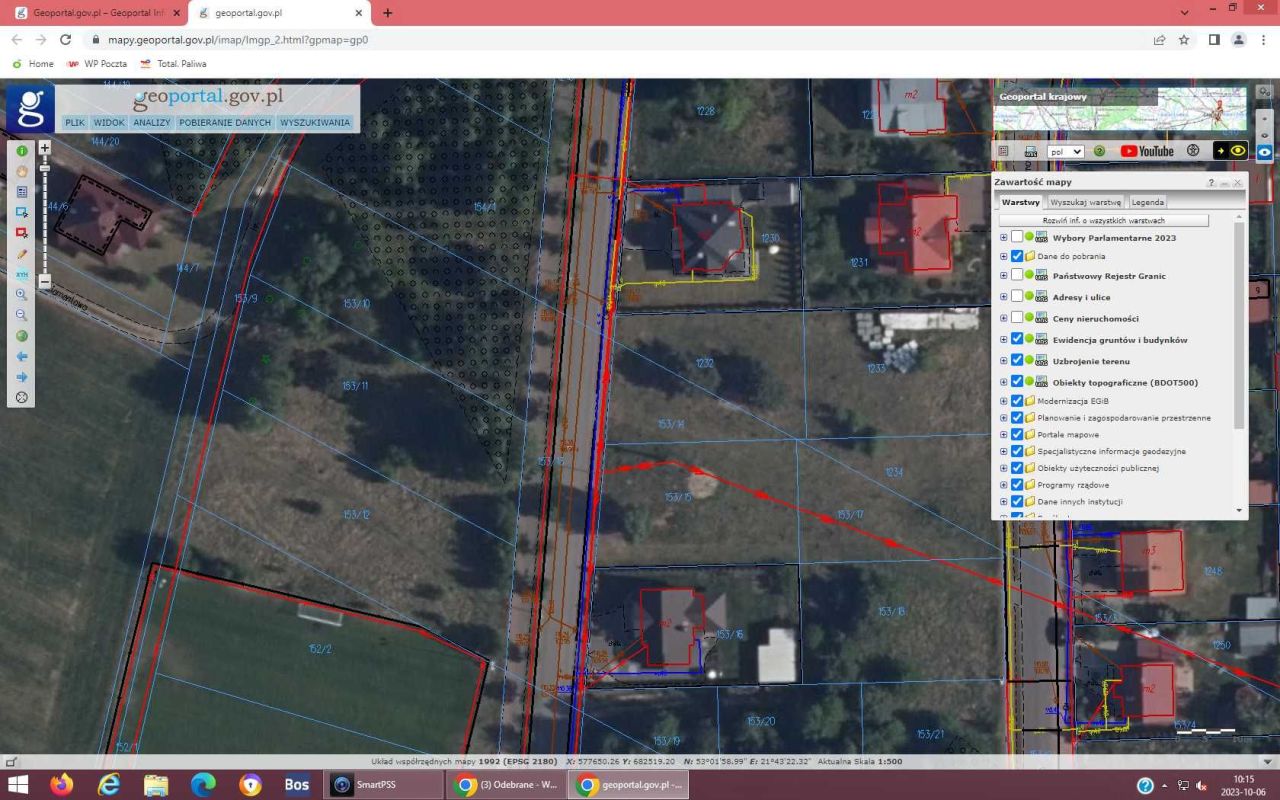
Task: Open the Total. Paliwa bookmark
Action: [x=173, y=63]
